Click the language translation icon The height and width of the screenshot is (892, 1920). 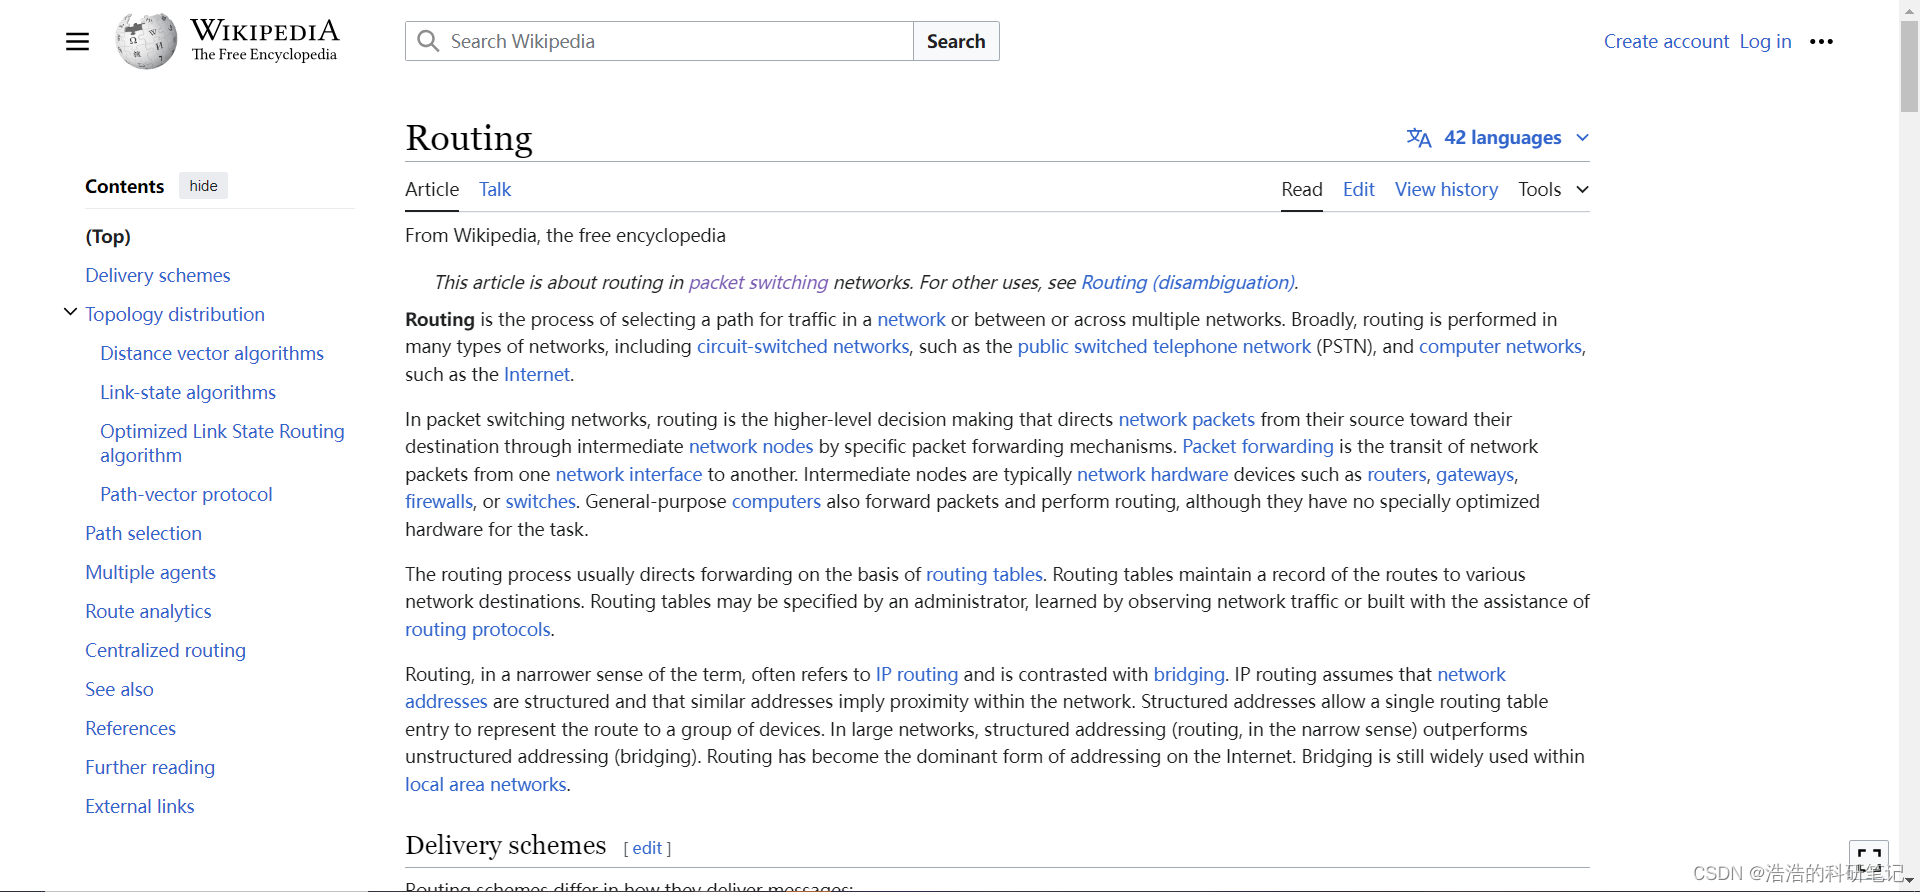click(x=1418, y=137)
